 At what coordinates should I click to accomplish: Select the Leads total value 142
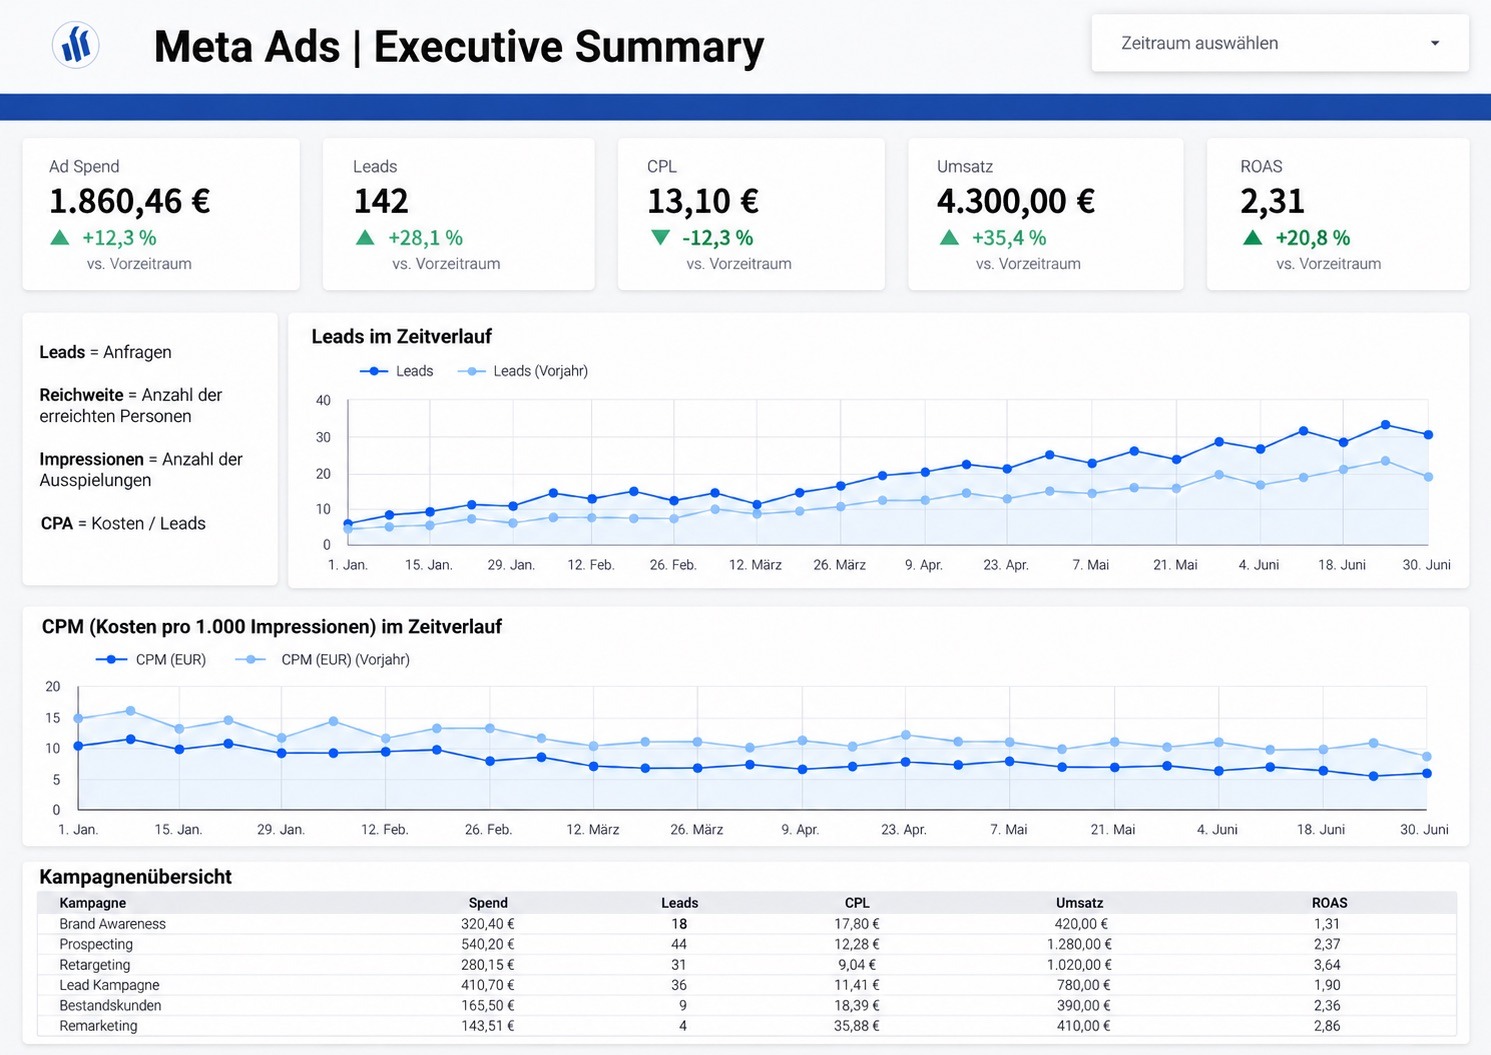pos(381,201)
